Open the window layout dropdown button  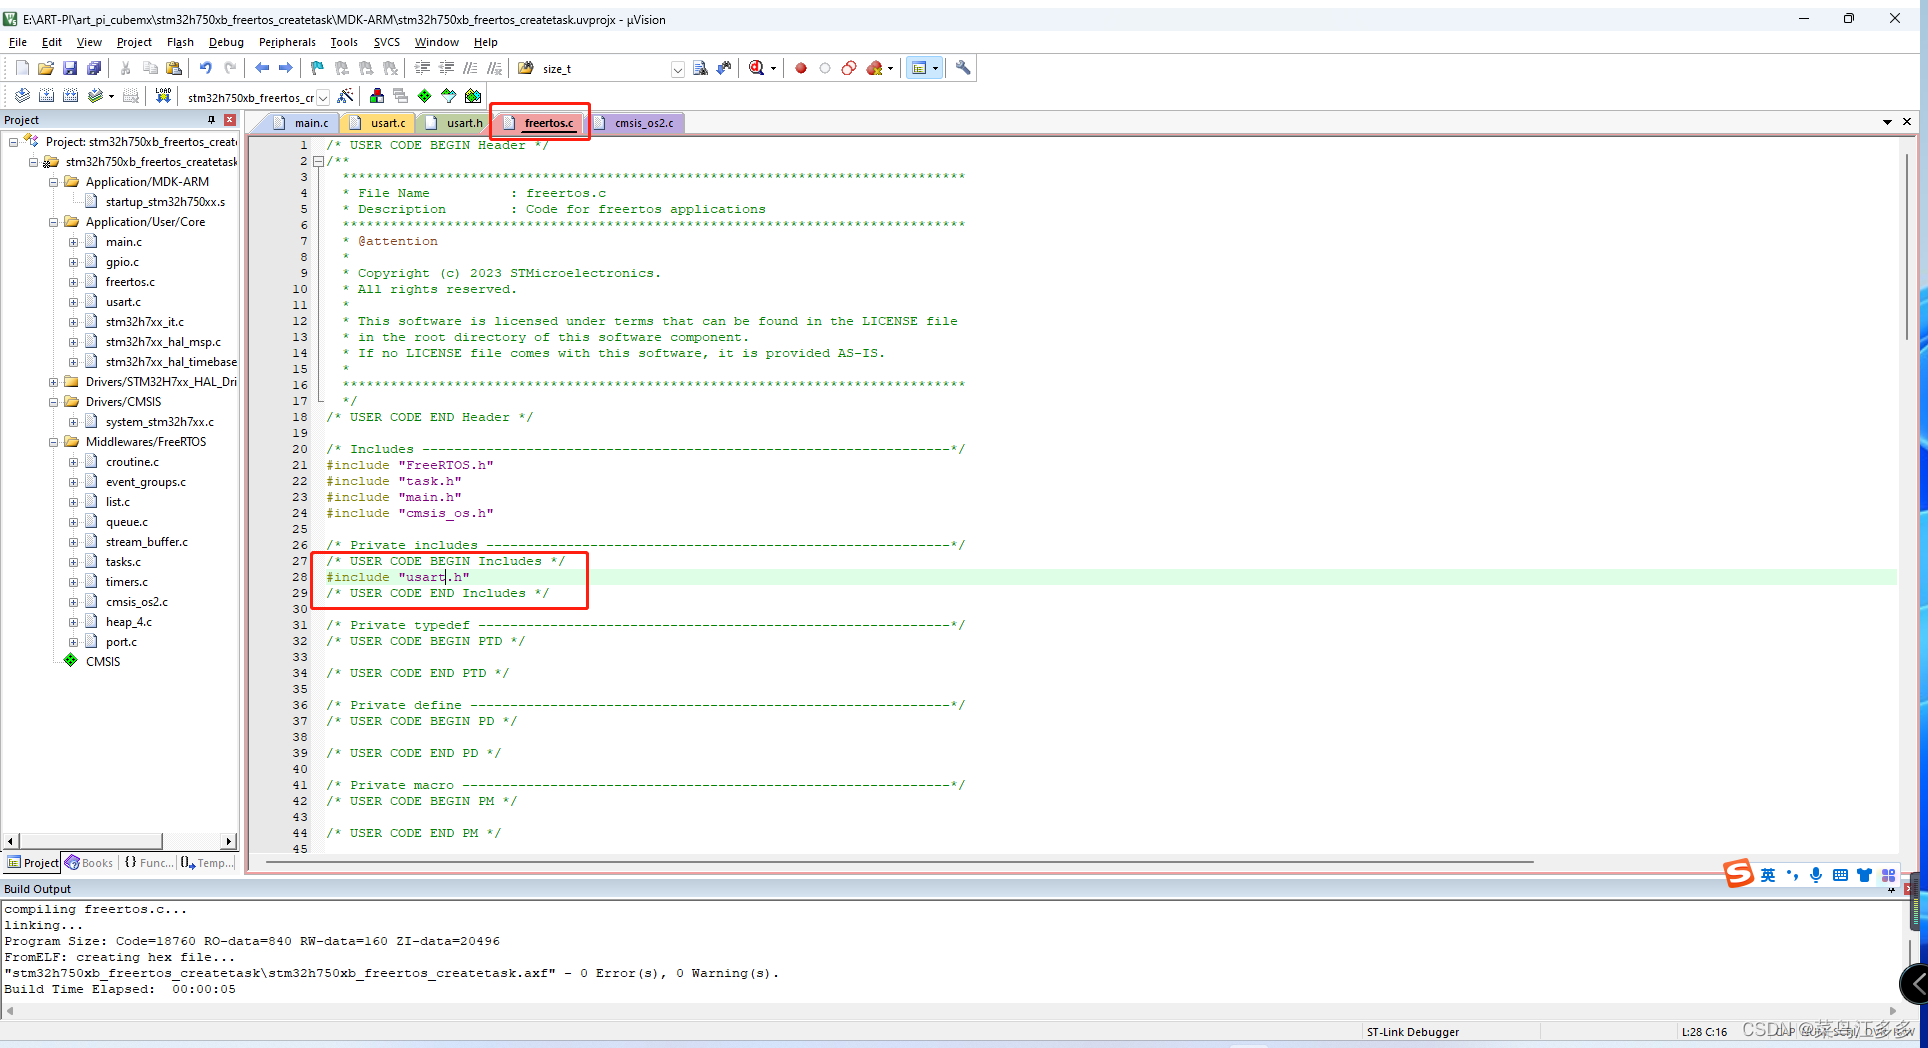click(x=936, y=68)
